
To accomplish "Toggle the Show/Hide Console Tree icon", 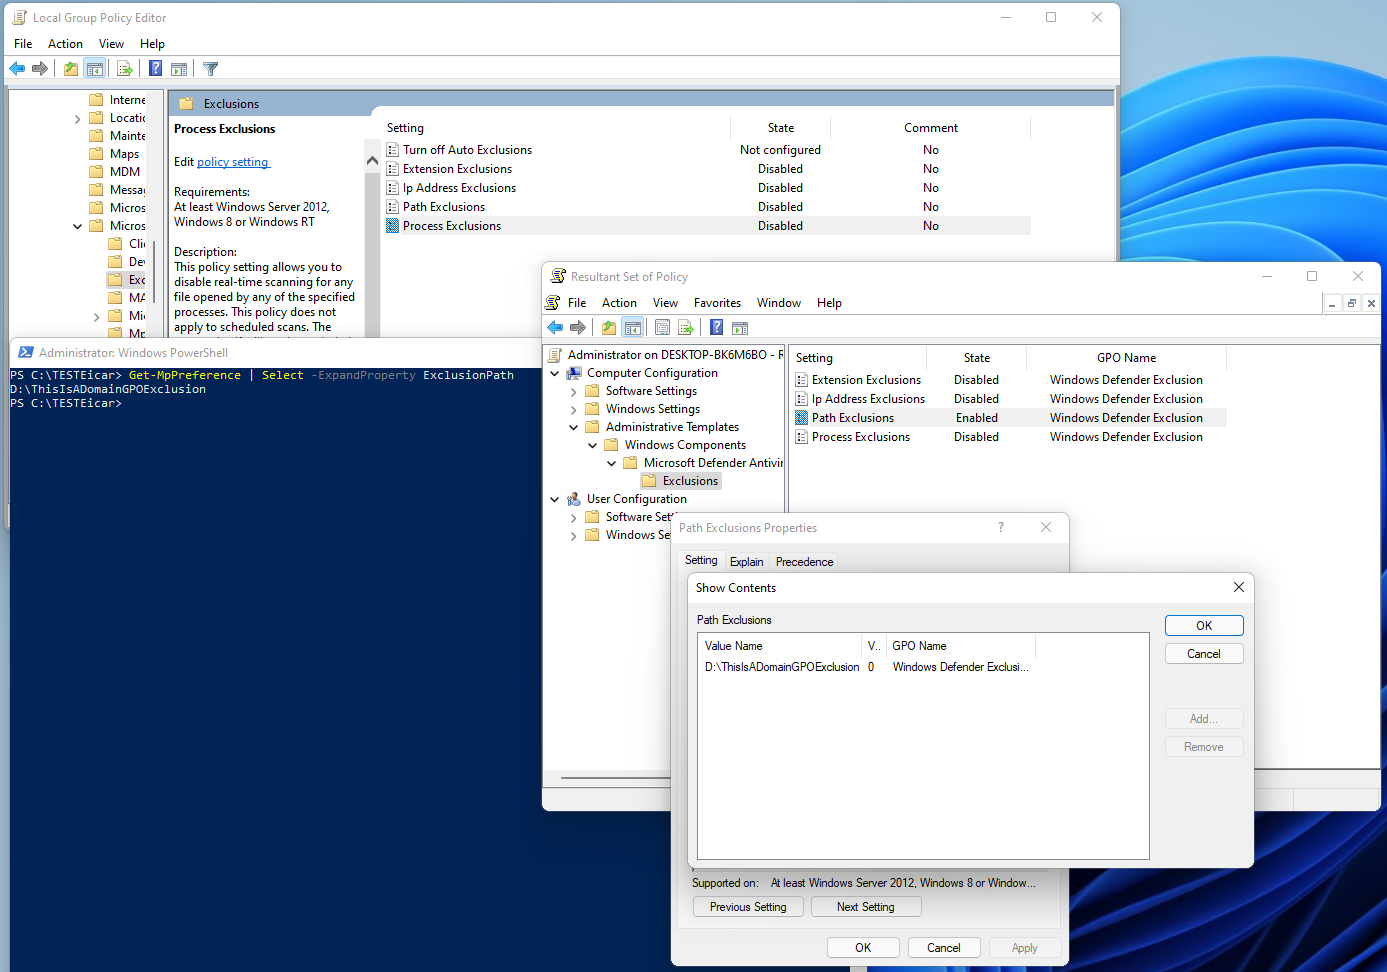I will click(95, 68).
